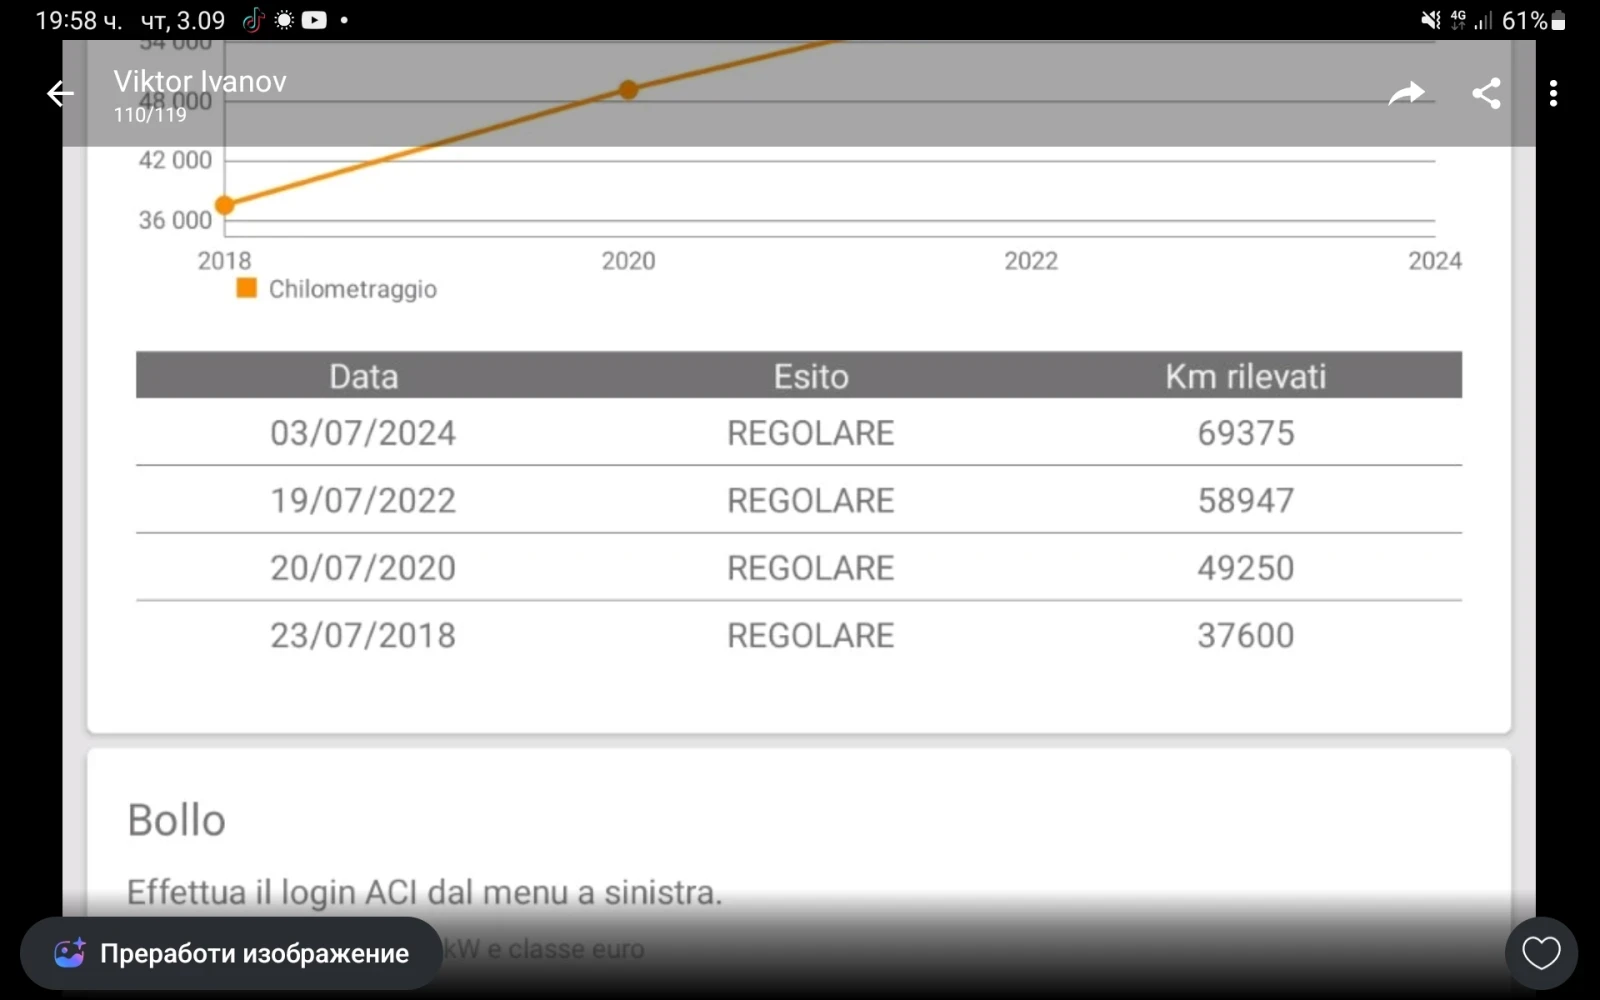This screenshot has width=1600, height=1000.
Task: Tap the heart favorite icon
Action: tap(1541, 953)
